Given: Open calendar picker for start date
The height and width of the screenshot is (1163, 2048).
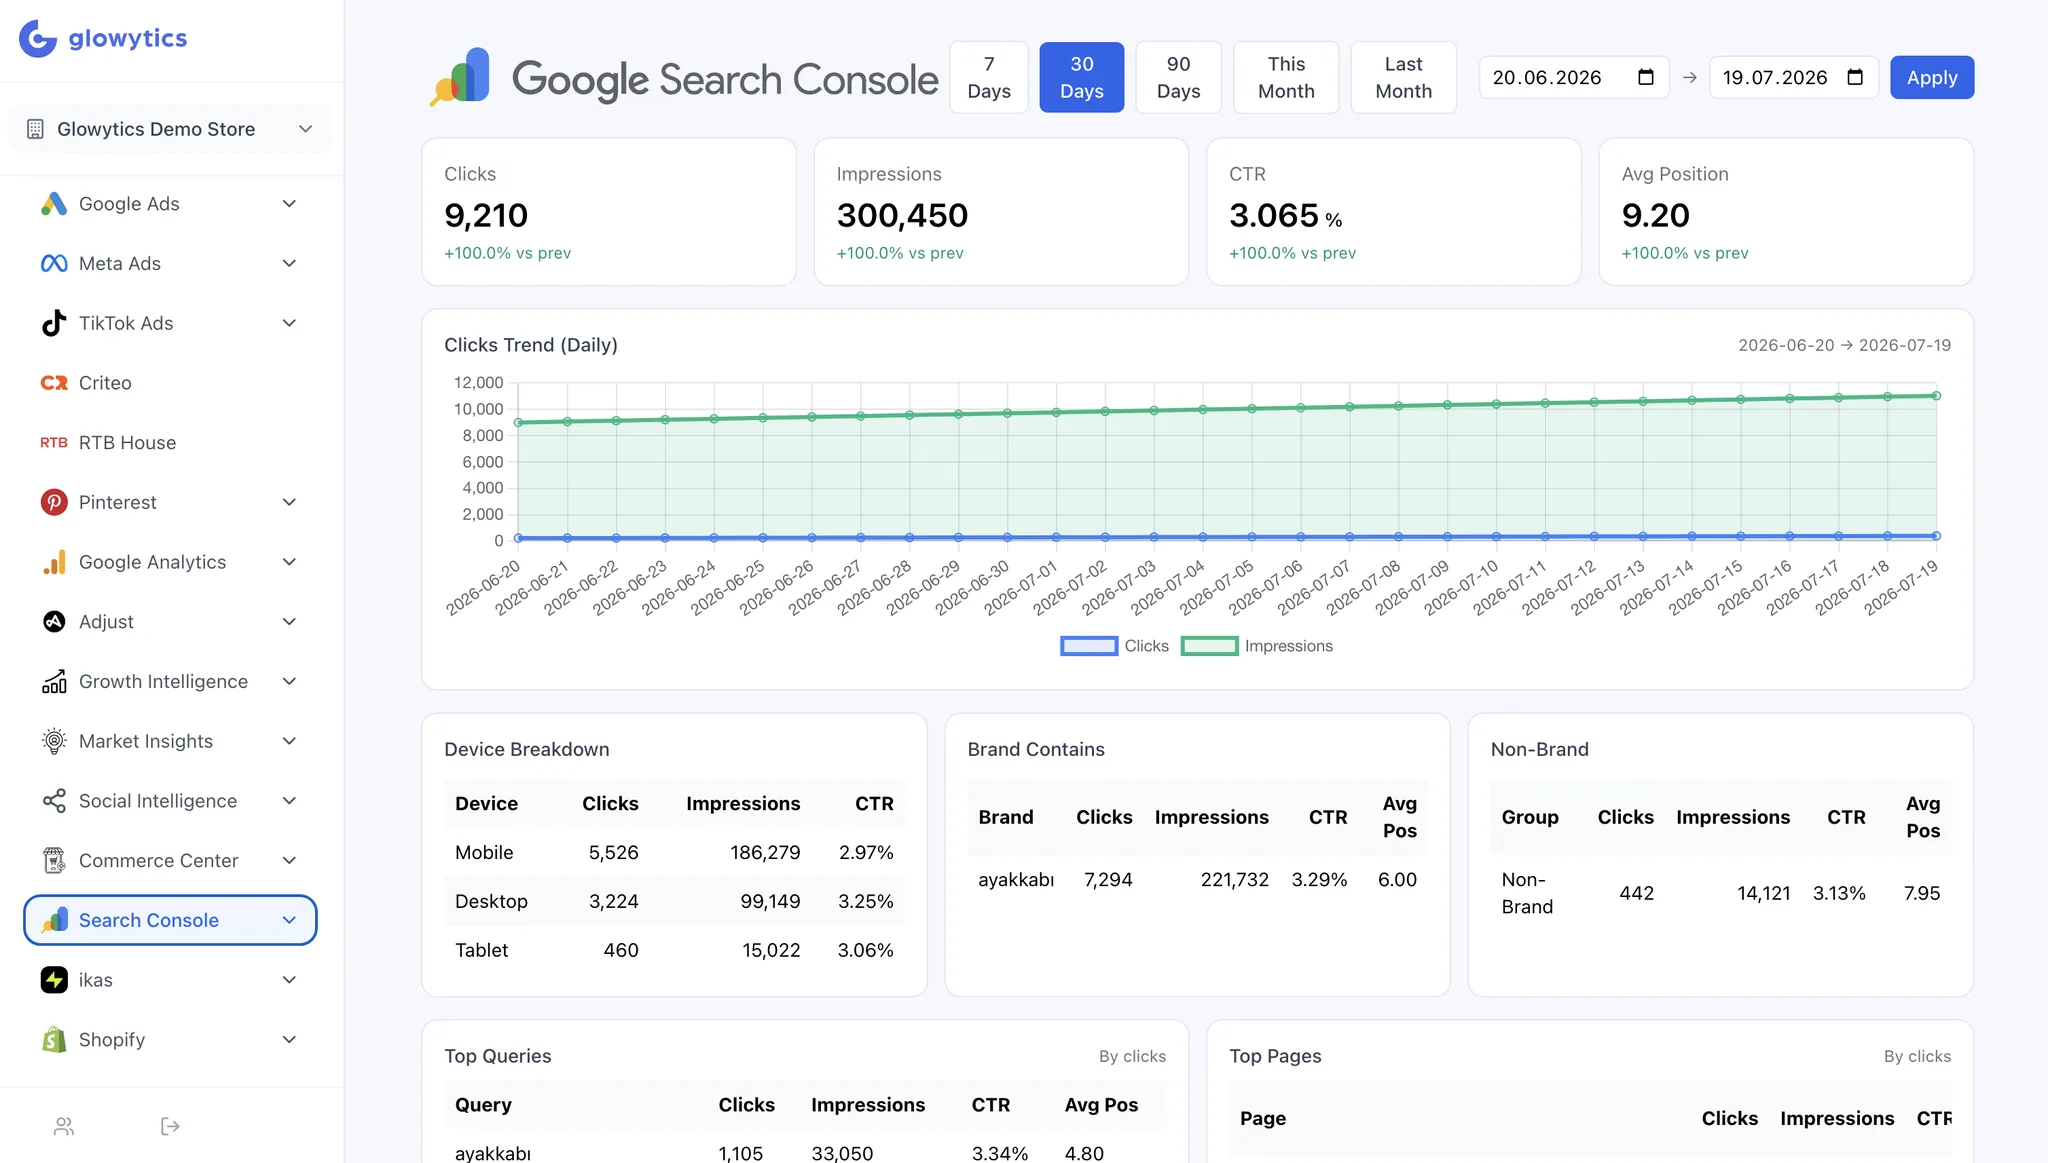Looking at the screenshot, I should click(x=1646, y=77).
